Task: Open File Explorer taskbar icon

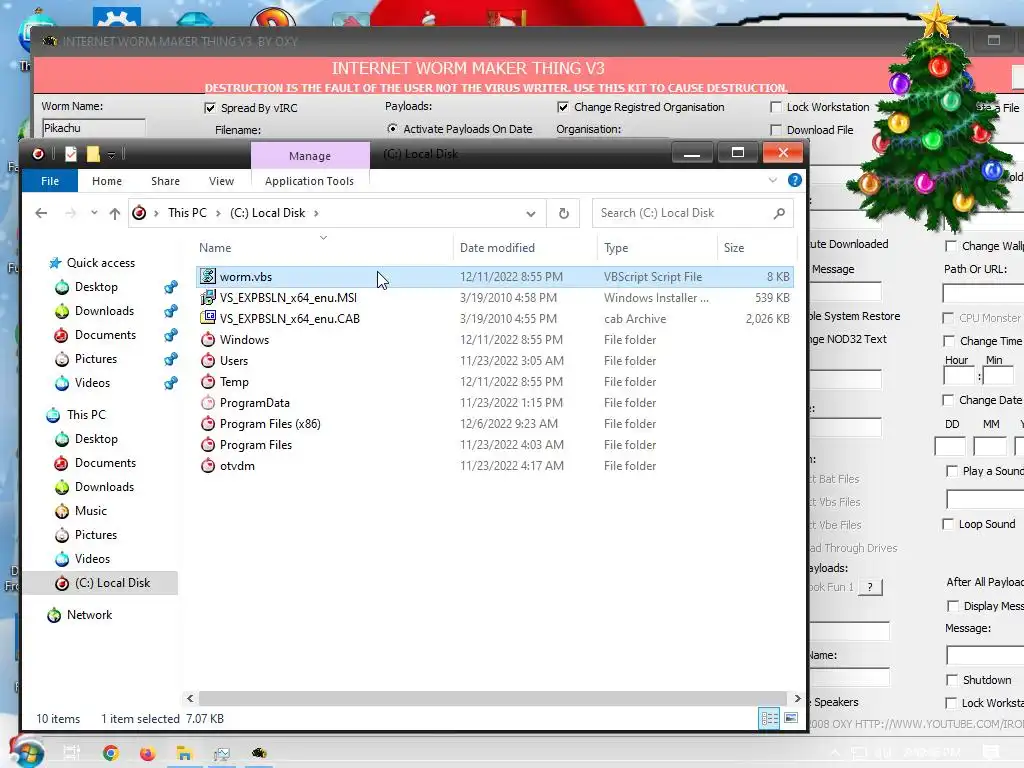Action: tap(184, 753)
